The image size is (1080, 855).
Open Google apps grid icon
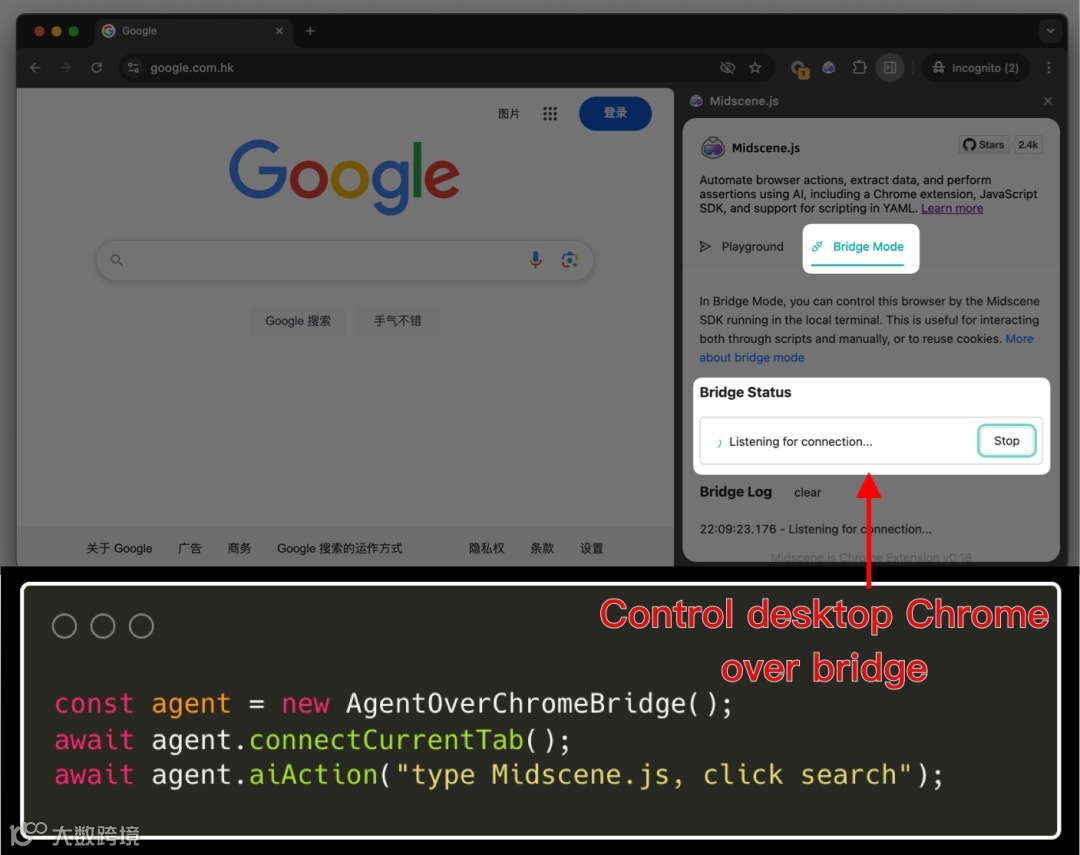550,114
